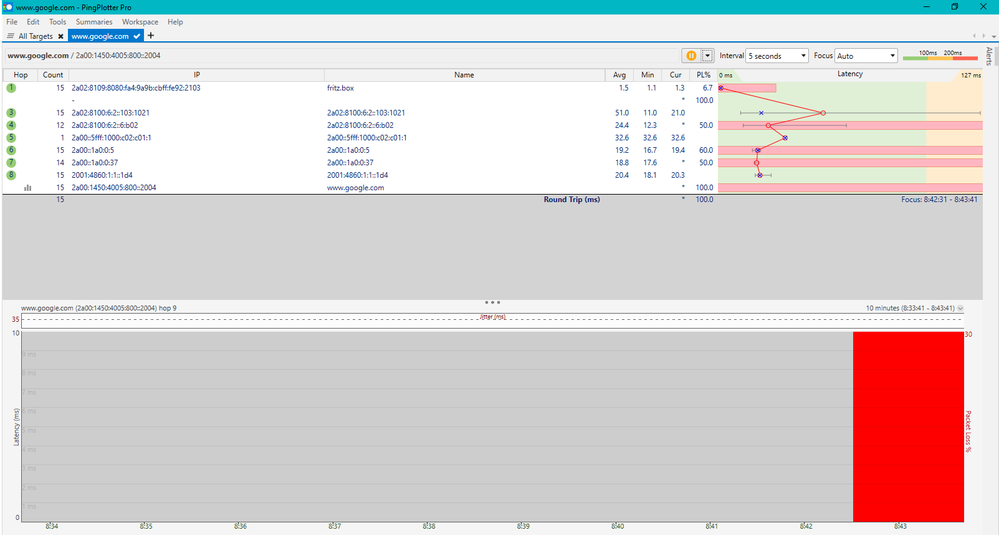This screenshot has height=535, width=999.
Task: Pause the trace with the orange pause button
Action: click(691, 55)
